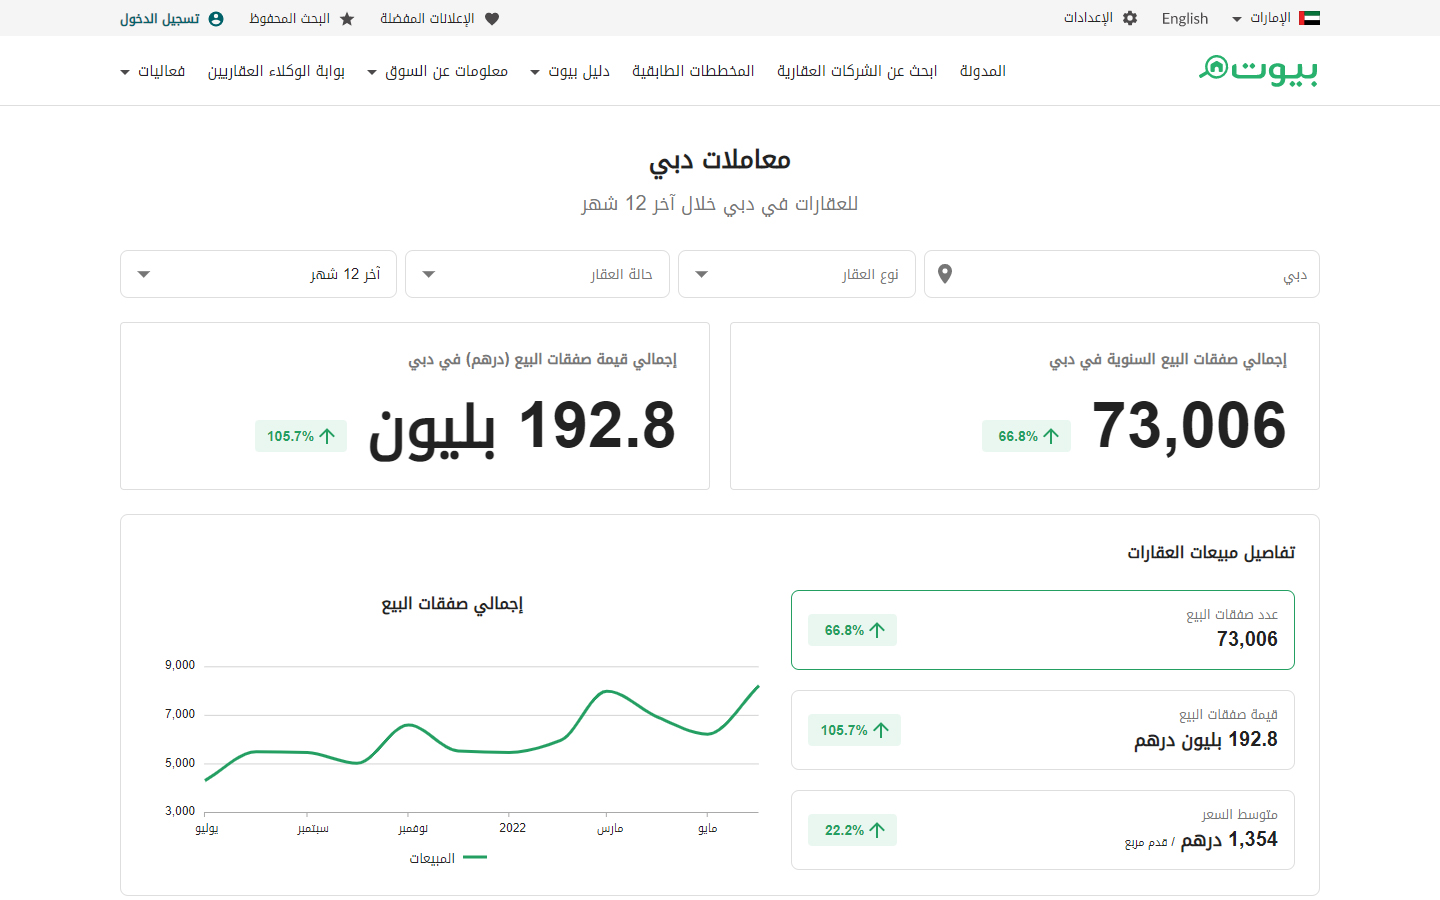Click the دبي location input field

coord(1122,274)
